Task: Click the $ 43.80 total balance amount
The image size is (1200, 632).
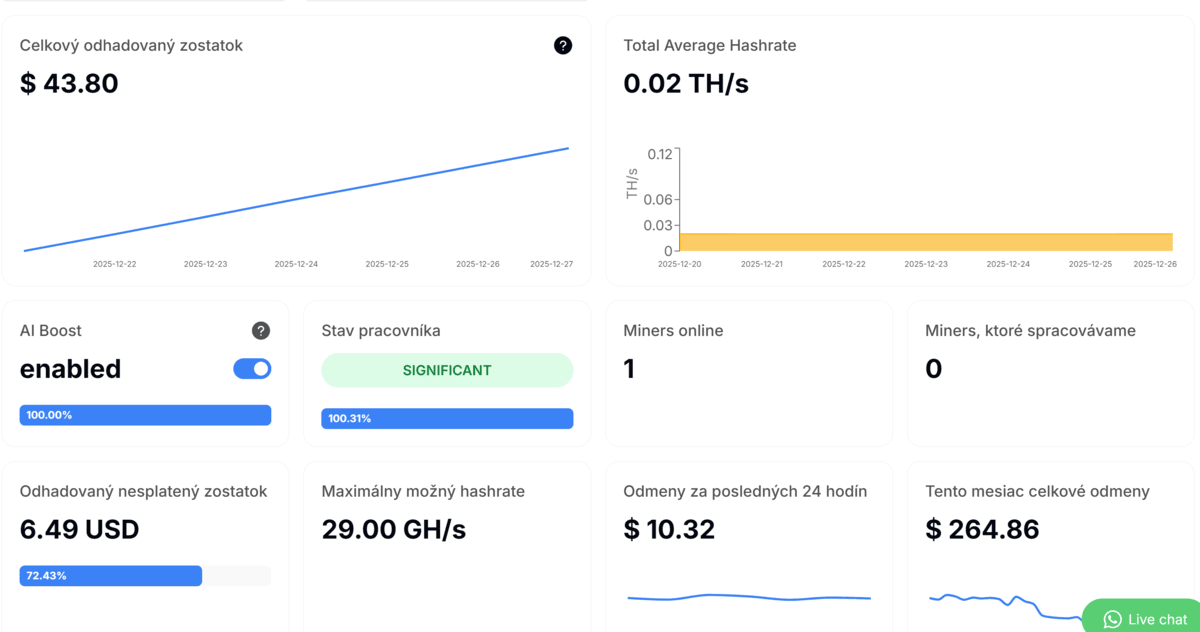Action: point(69,83)
